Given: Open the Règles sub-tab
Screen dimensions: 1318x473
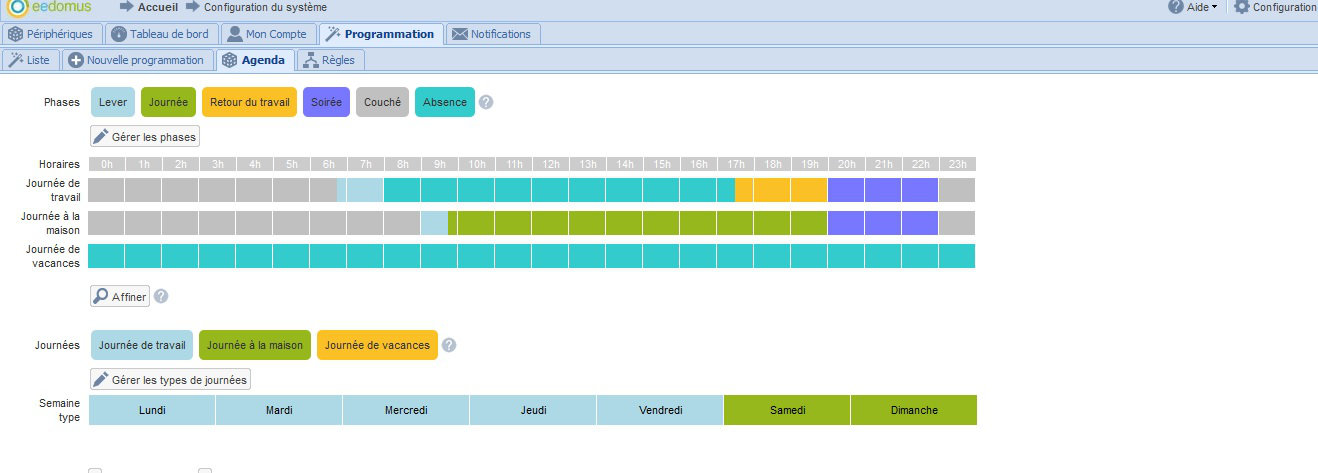Looking at the screenshot, I should coord(329,60).
